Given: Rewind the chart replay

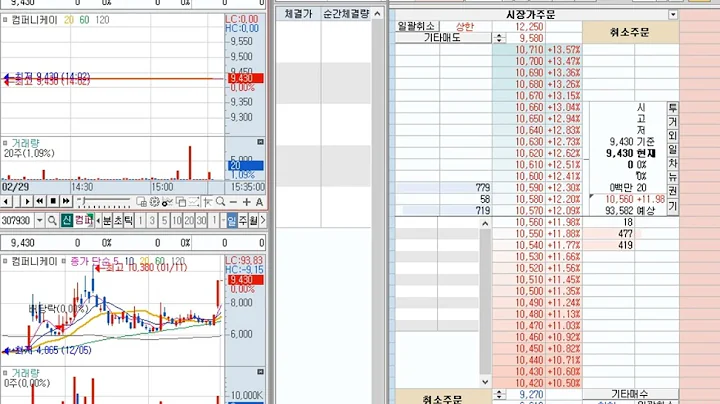Looking at the screenshot, I should click(40, 202).
